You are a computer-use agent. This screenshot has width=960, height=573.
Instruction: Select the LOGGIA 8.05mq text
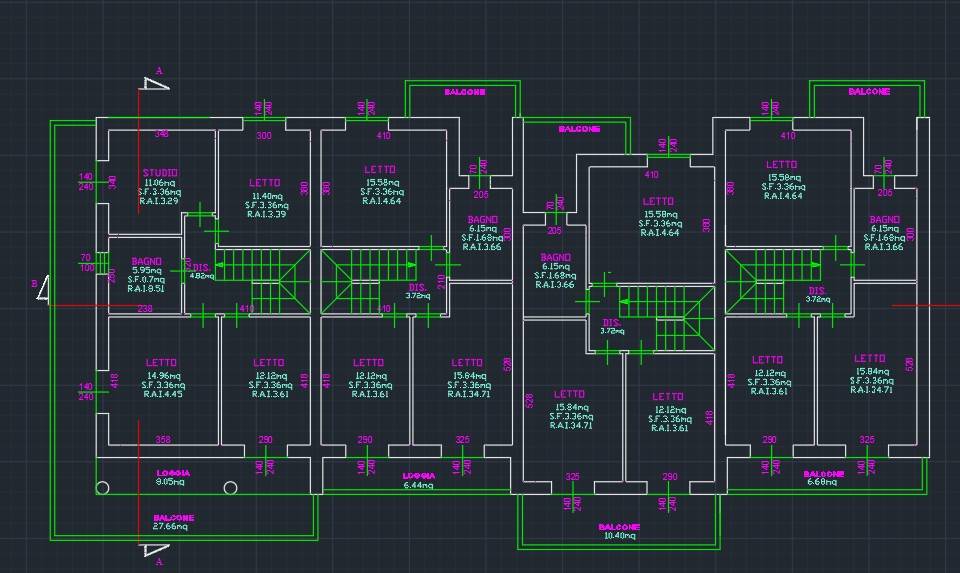[173, 477]
